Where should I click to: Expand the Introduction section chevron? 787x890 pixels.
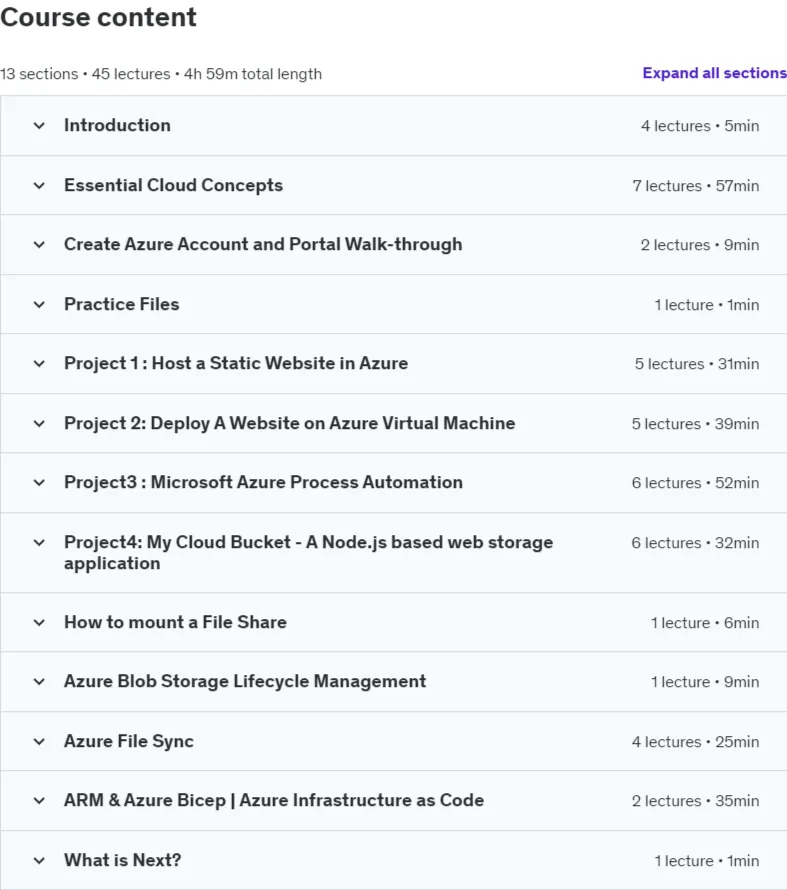click(39, 125)
